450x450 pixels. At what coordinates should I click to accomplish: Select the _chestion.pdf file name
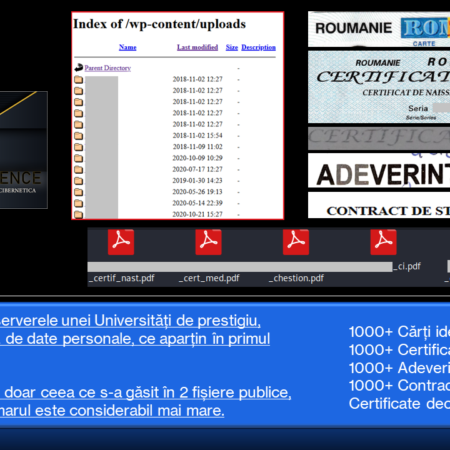(296, 278)
